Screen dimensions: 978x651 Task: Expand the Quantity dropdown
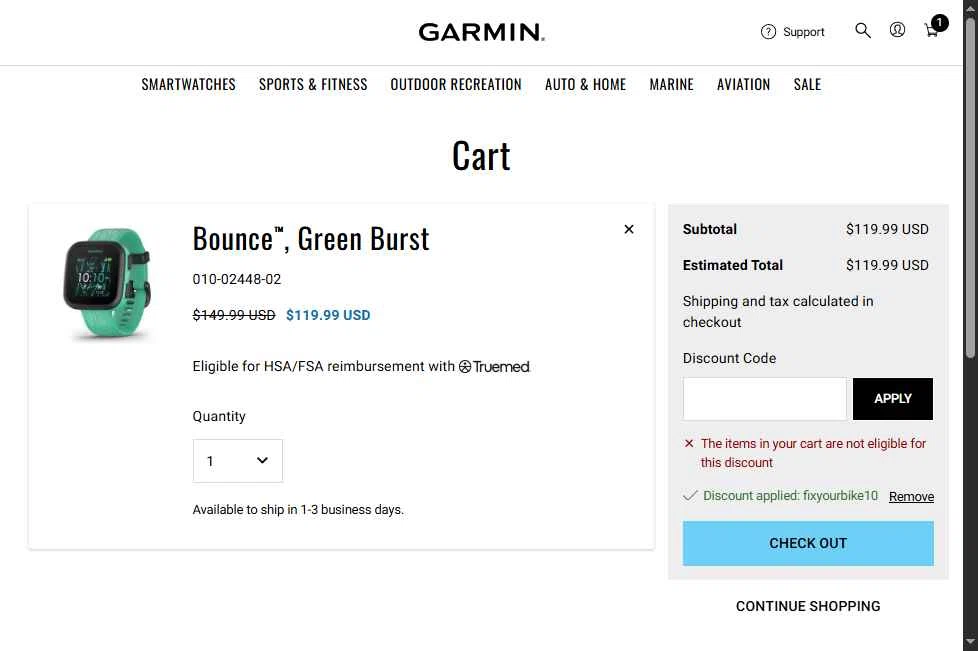click(x=238, y=461)
